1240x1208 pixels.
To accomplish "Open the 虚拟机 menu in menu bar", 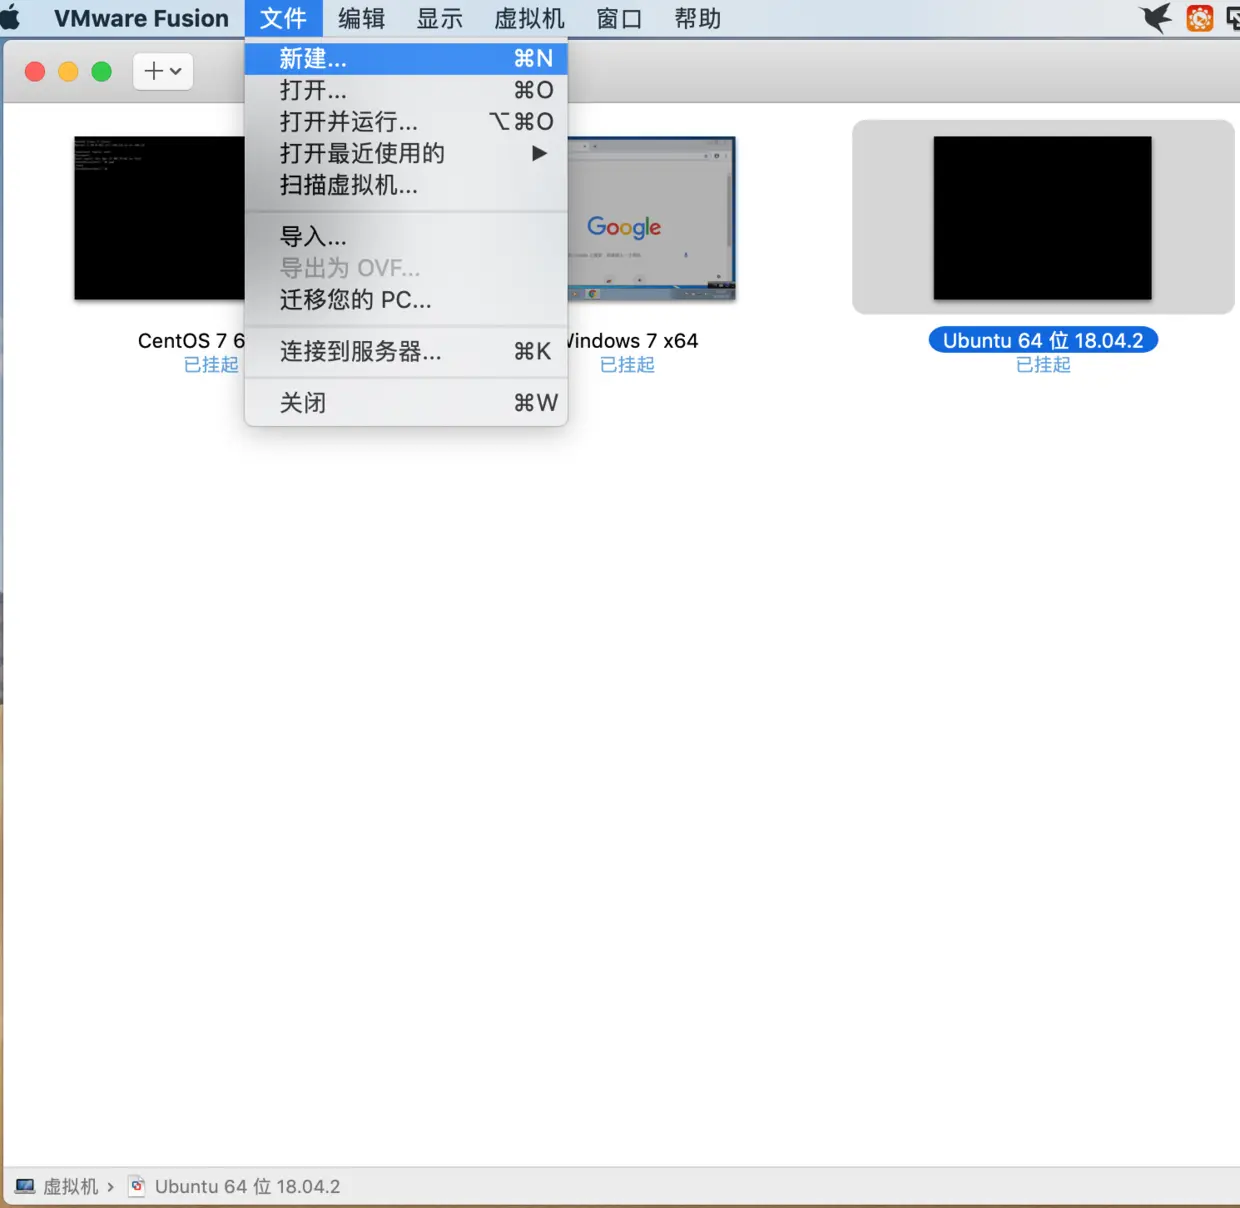I will [529, 17].
